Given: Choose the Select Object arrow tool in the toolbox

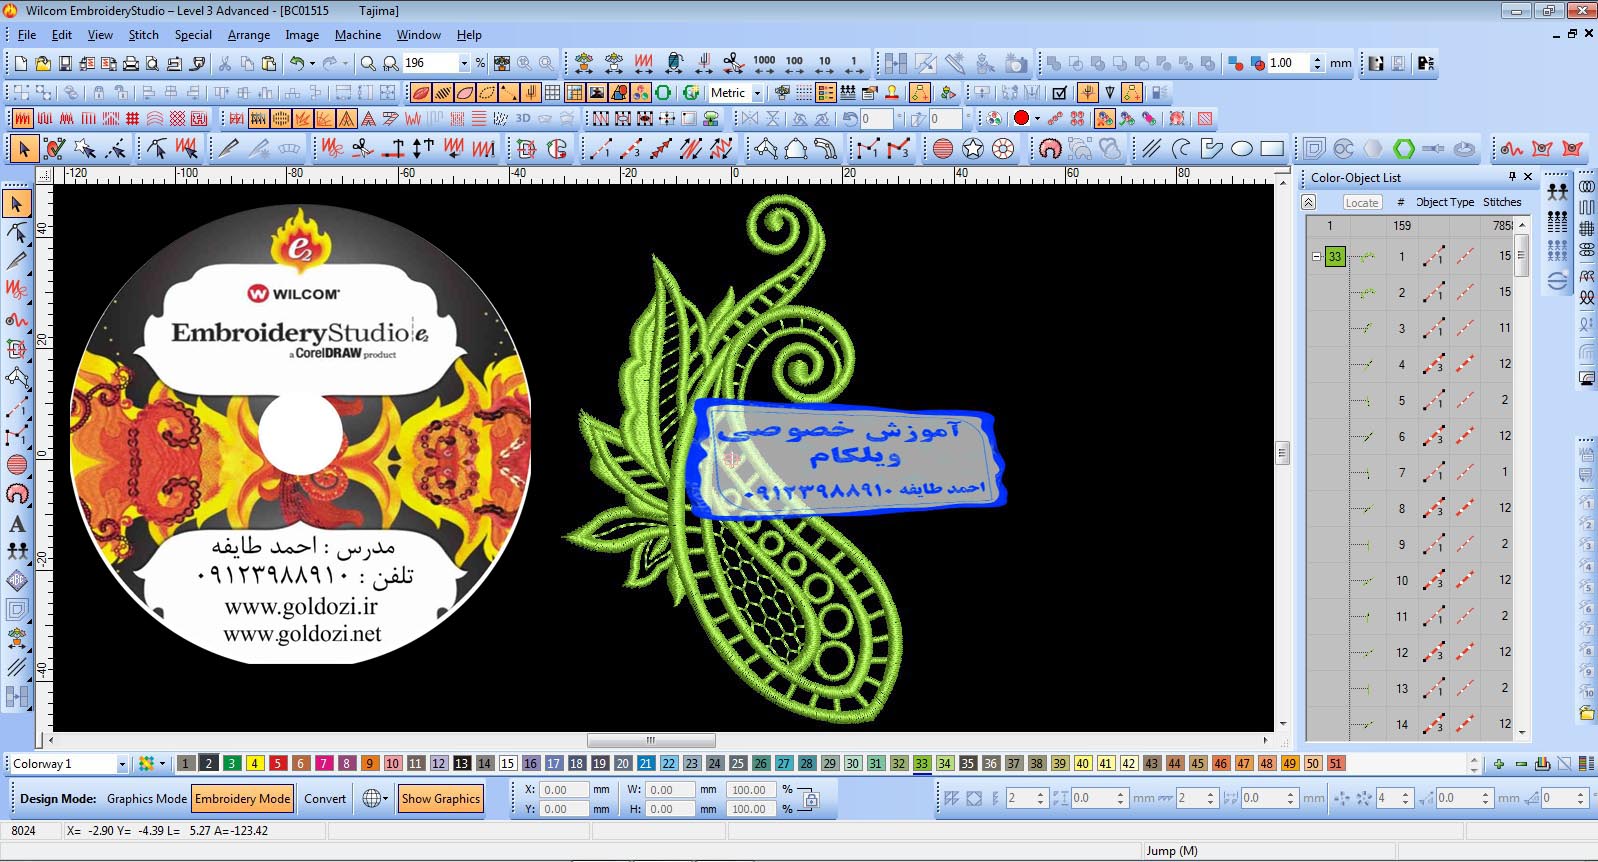Looking at the screenshot, I should tap(17, 204).
